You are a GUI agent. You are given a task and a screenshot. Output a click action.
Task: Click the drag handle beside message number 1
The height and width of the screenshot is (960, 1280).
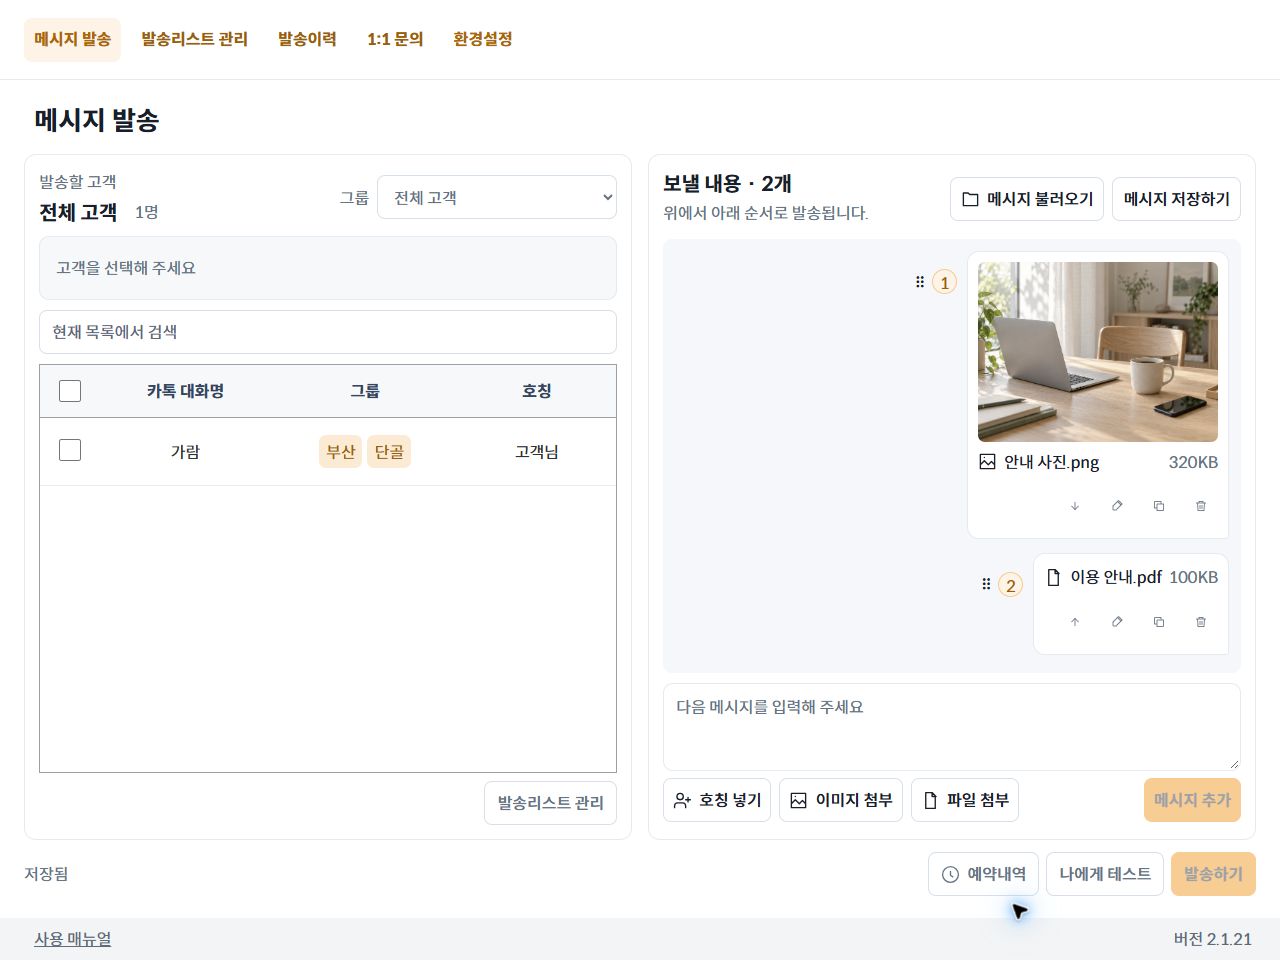[x=920, y=282]
